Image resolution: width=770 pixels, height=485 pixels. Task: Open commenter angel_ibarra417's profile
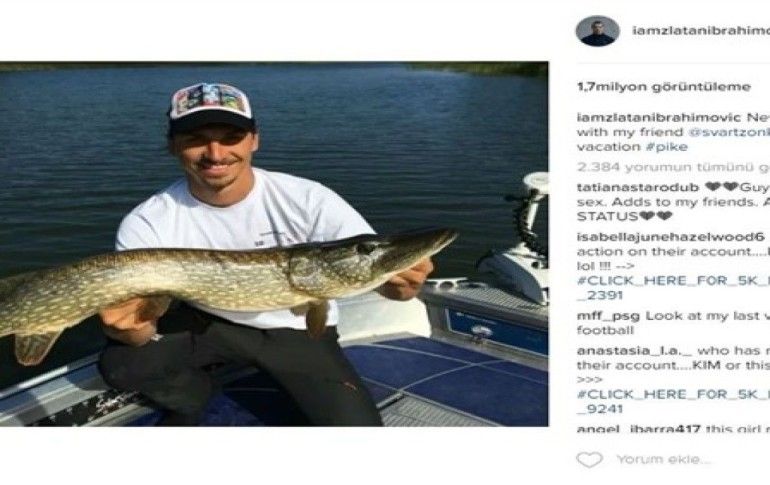[x=638, y=429]
